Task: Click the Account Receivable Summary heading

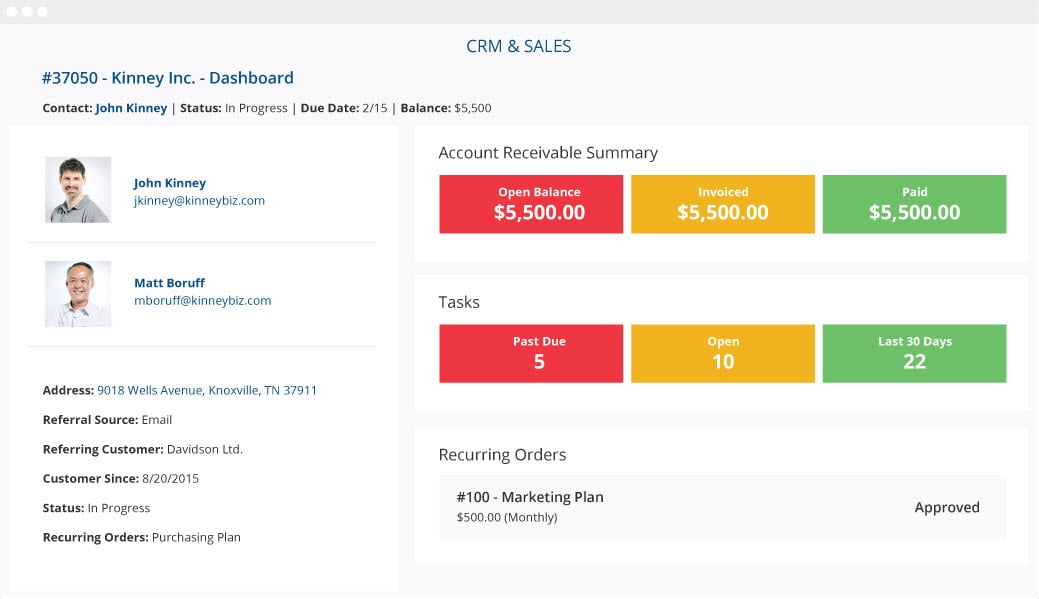Action: [548, 153]
